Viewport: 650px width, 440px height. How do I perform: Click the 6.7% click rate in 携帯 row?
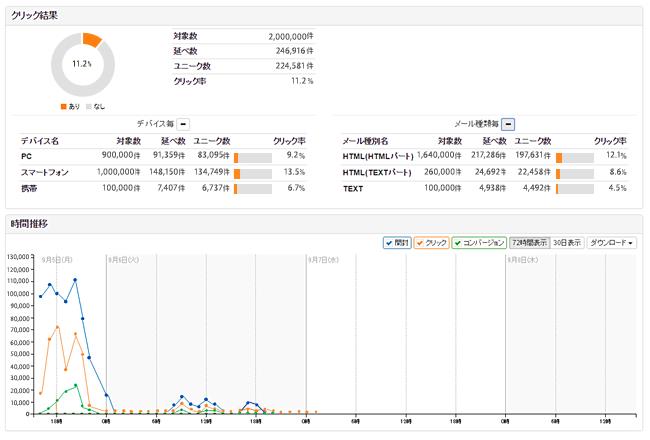296,188
